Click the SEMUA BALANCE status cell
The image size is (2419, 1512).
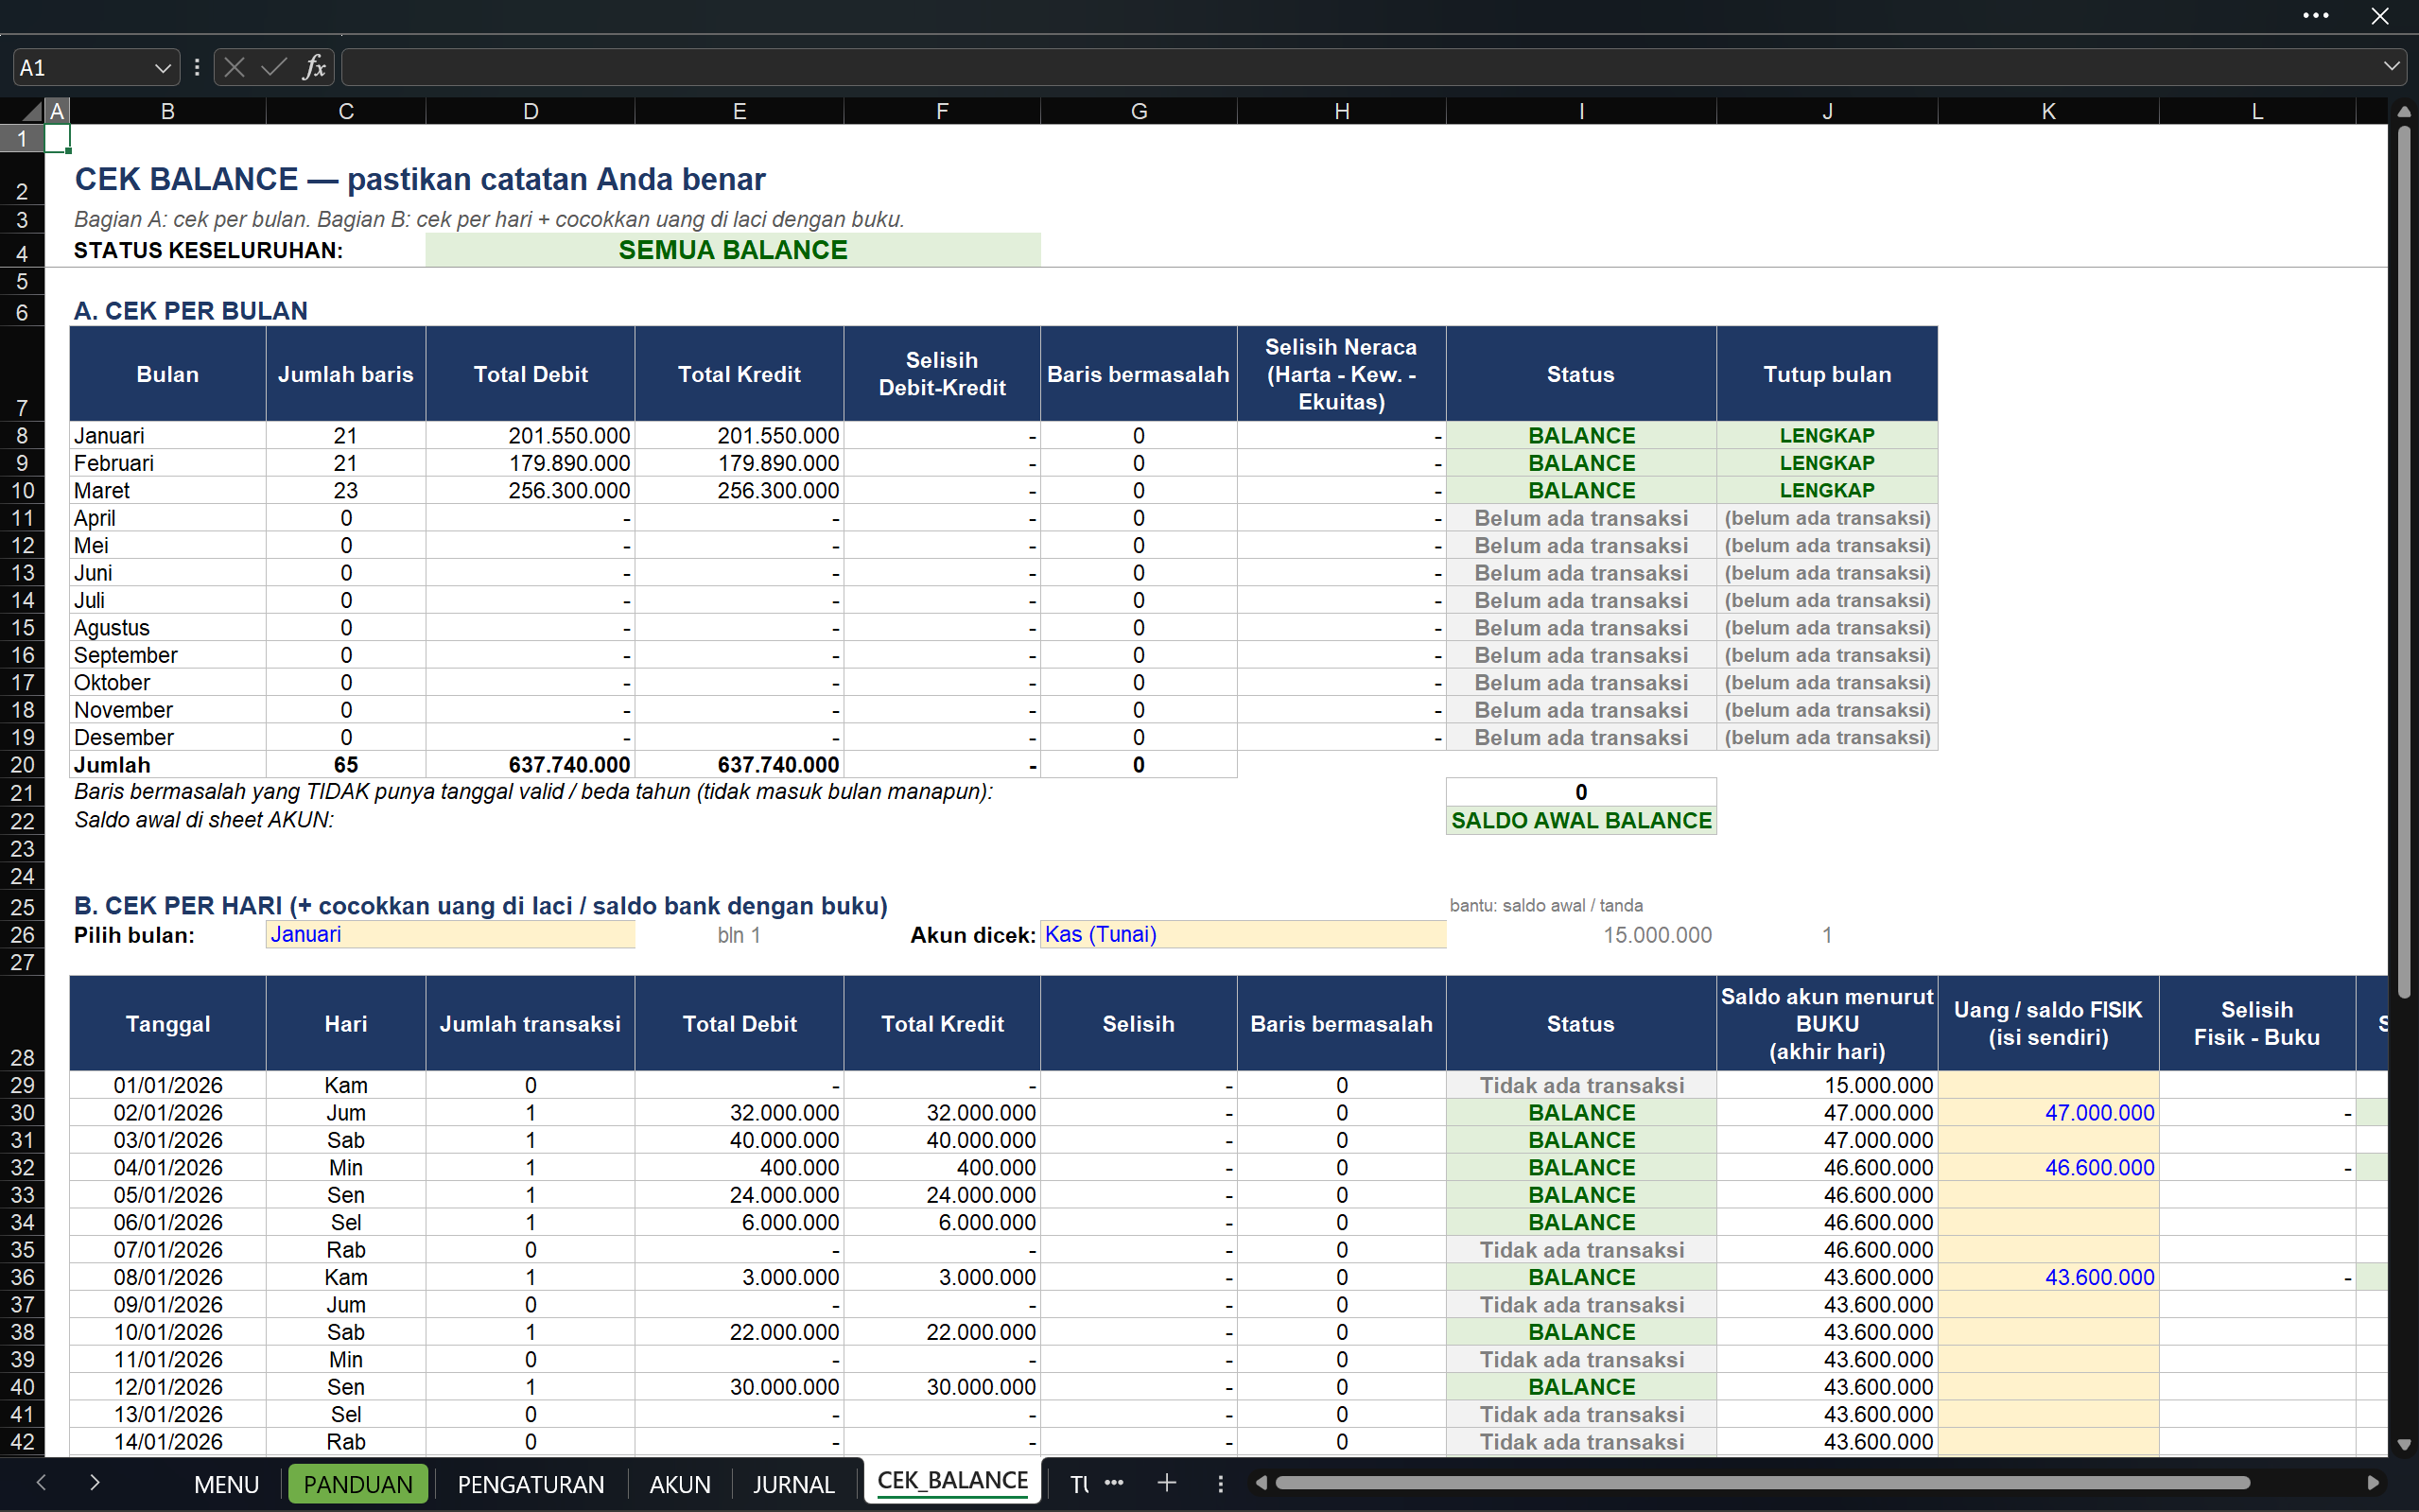[733, 250]
